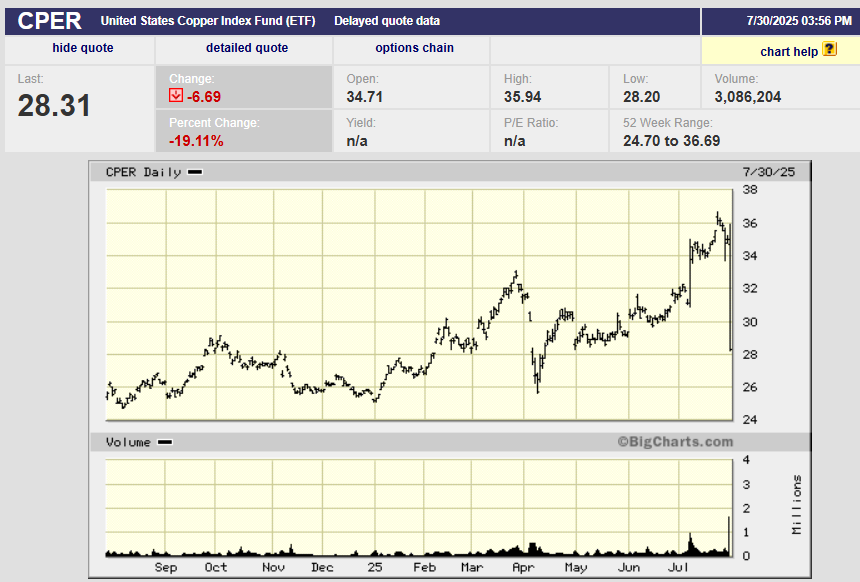Click the final price bar dropping to 28
The height and width of the screenshot is (582, 860).
point(730,287)
